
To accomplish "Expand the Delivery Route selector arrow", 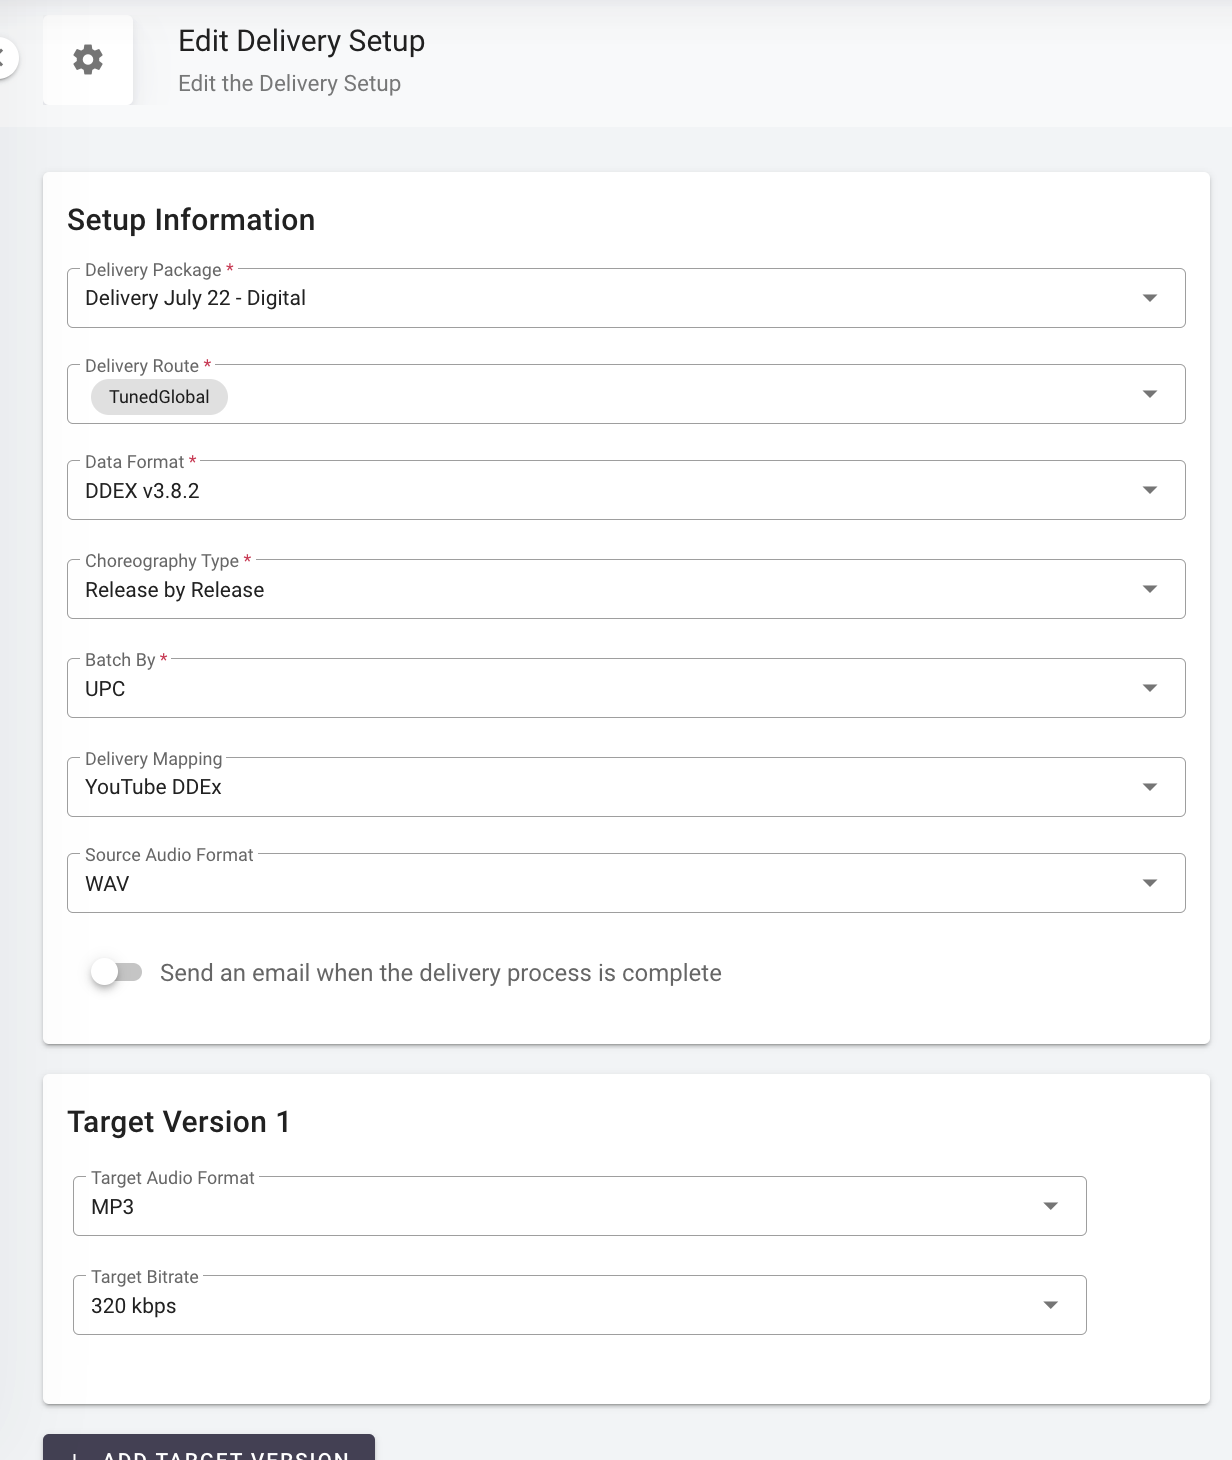I will click(1149, 394).
